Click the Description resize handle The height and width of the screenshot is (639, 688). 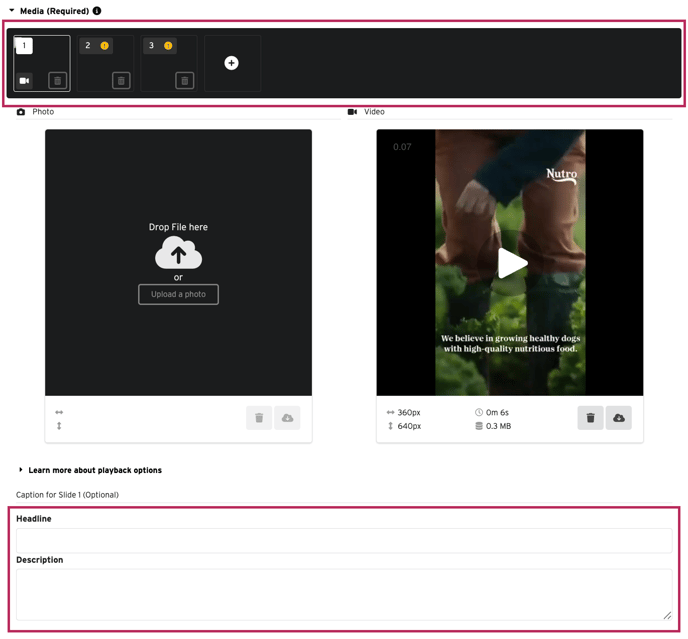pos(667,615)
